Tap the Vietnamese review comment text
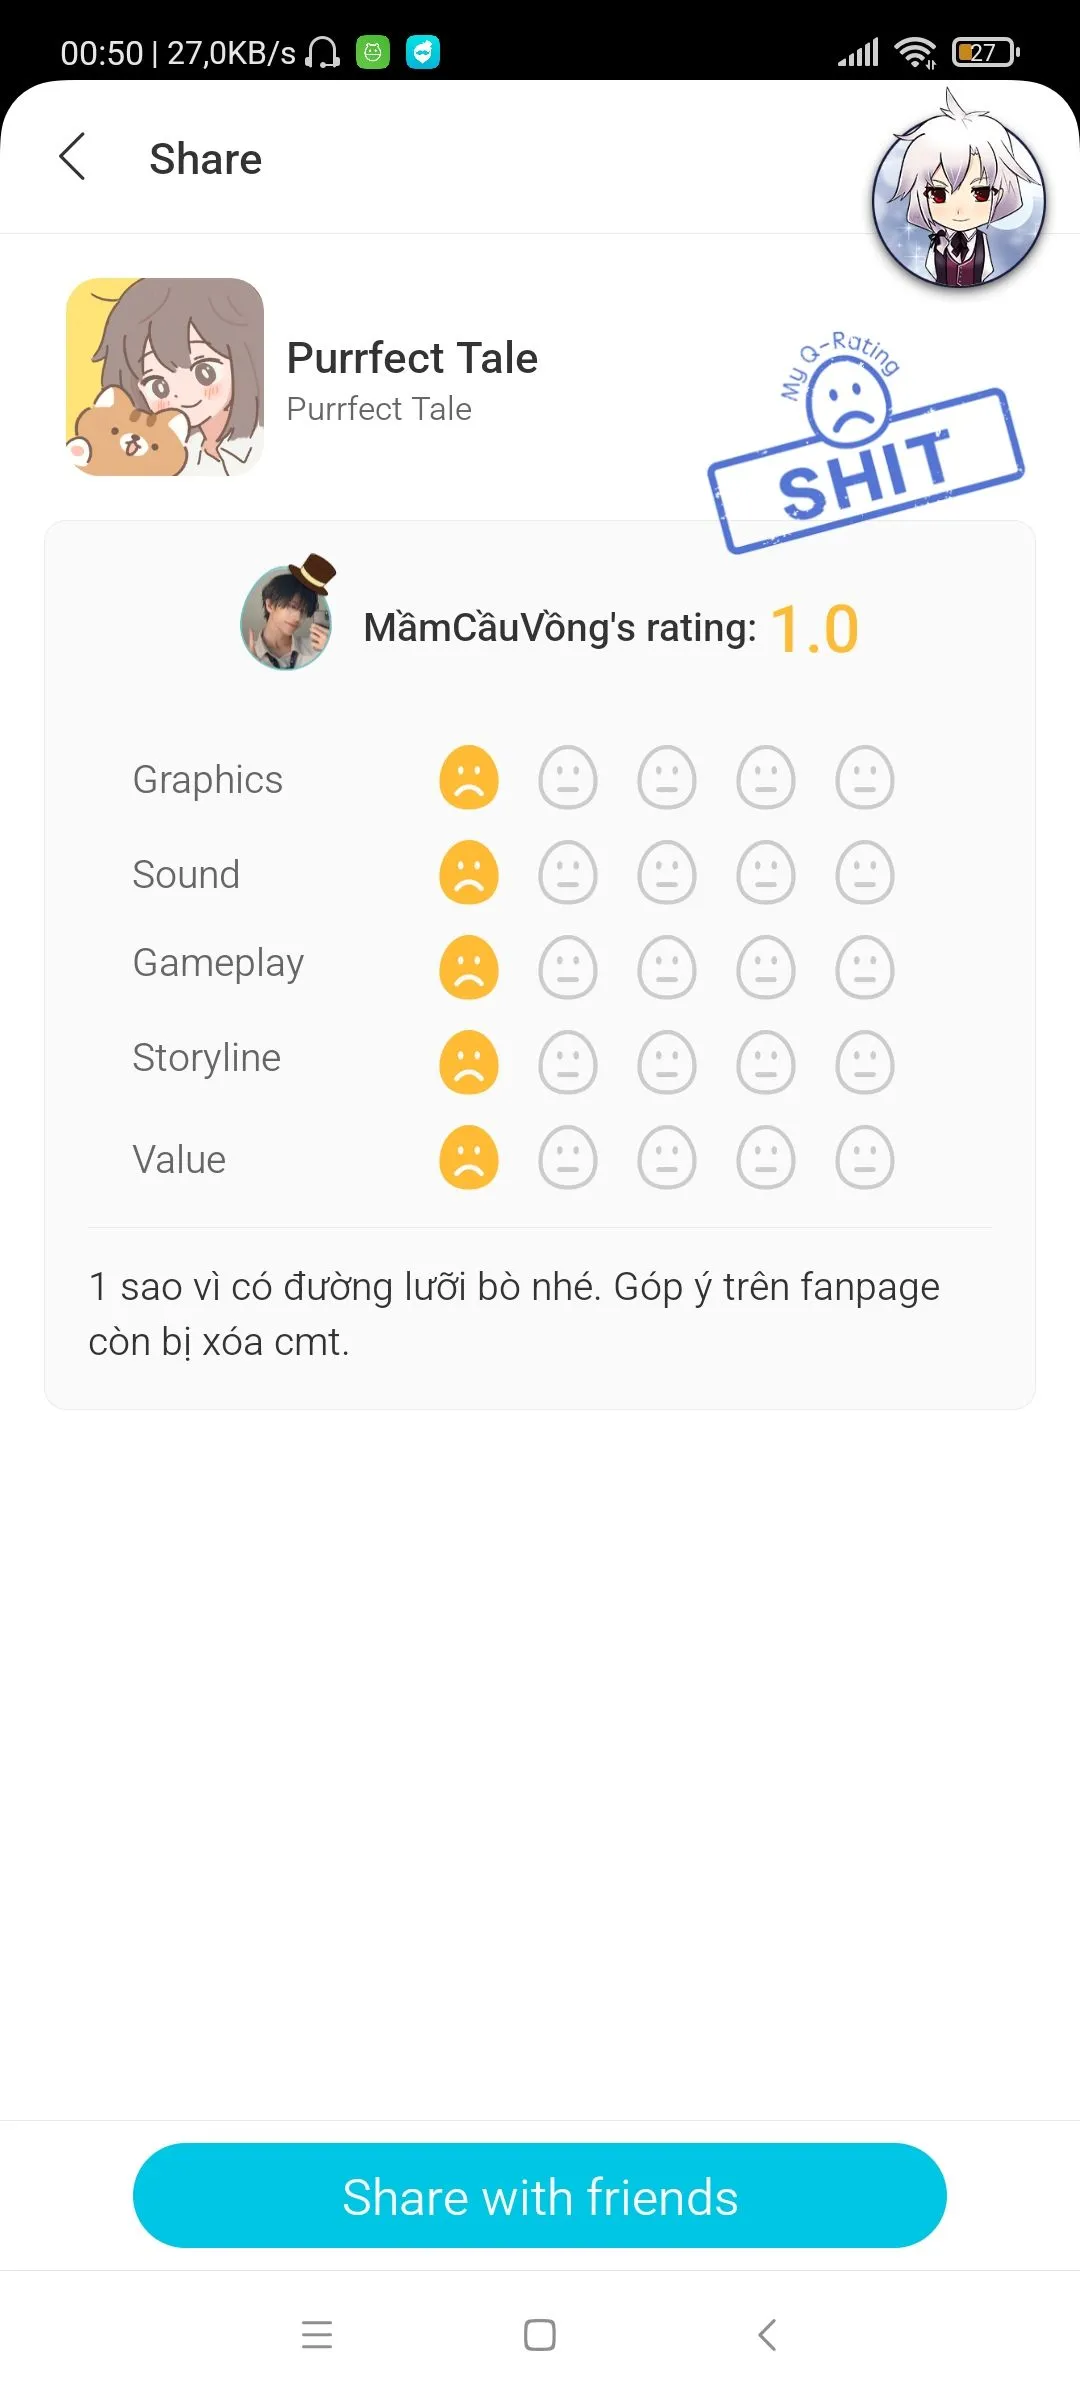The height and width of the screenshot is (2400, 1080). 514,1314
